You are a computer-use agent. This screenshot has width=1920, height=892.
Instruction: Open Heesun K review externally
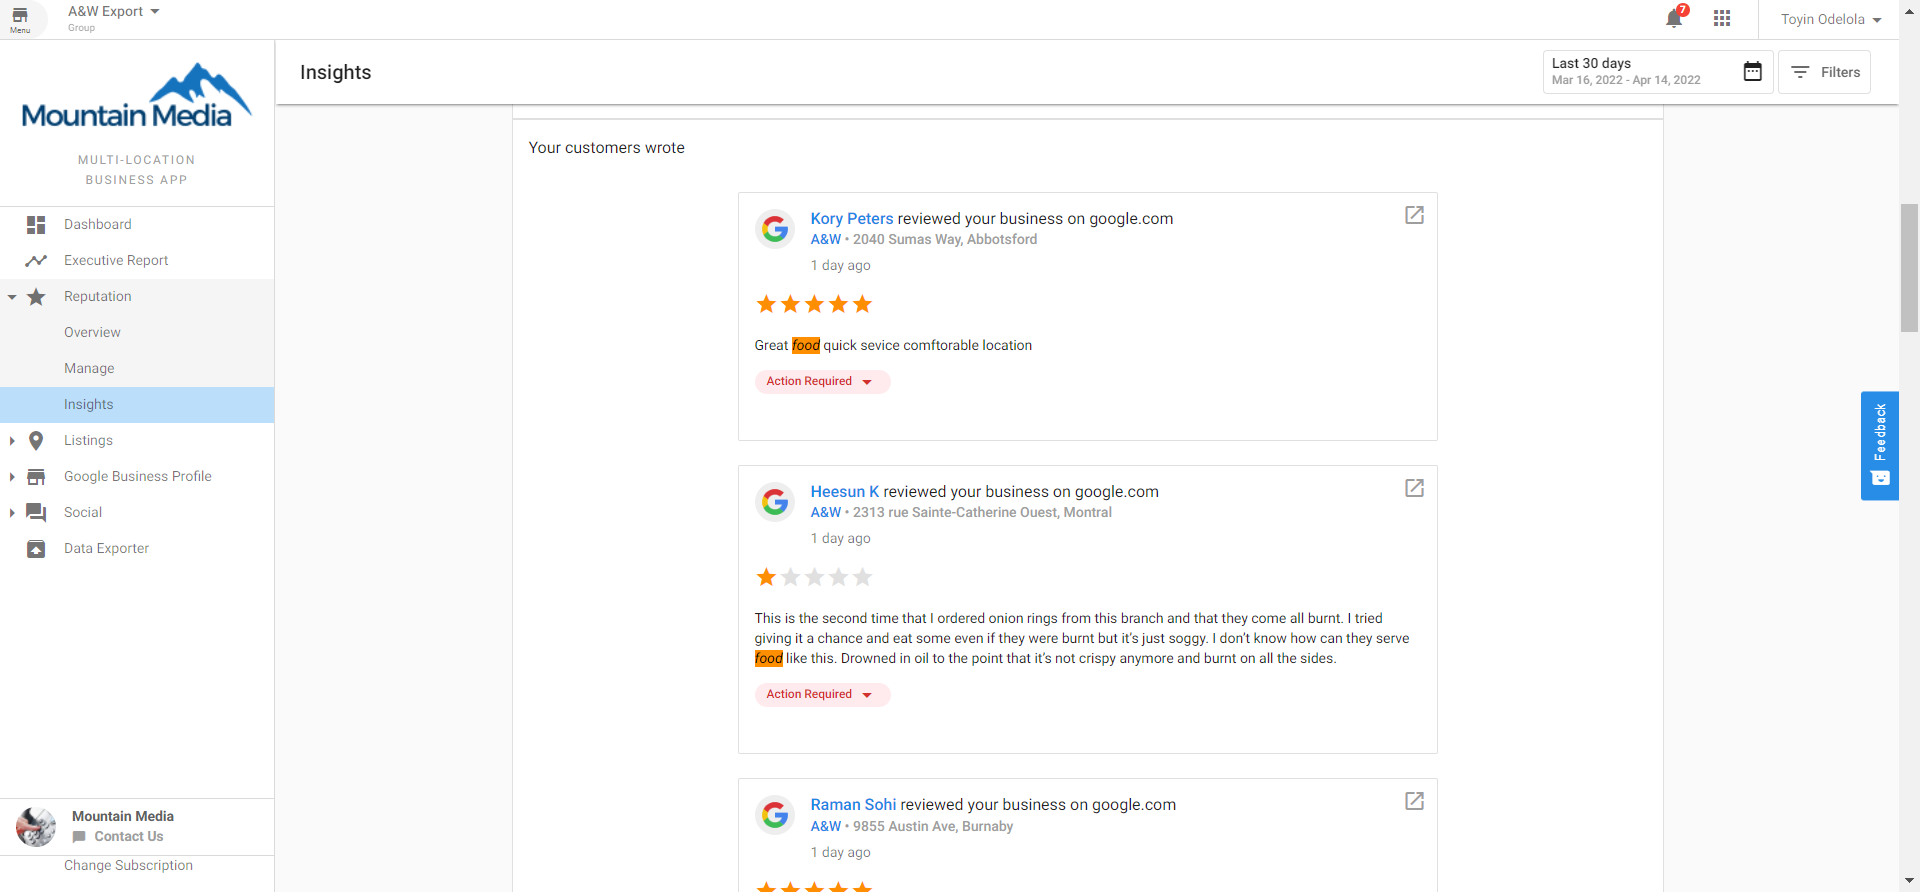click(1414, 488)
